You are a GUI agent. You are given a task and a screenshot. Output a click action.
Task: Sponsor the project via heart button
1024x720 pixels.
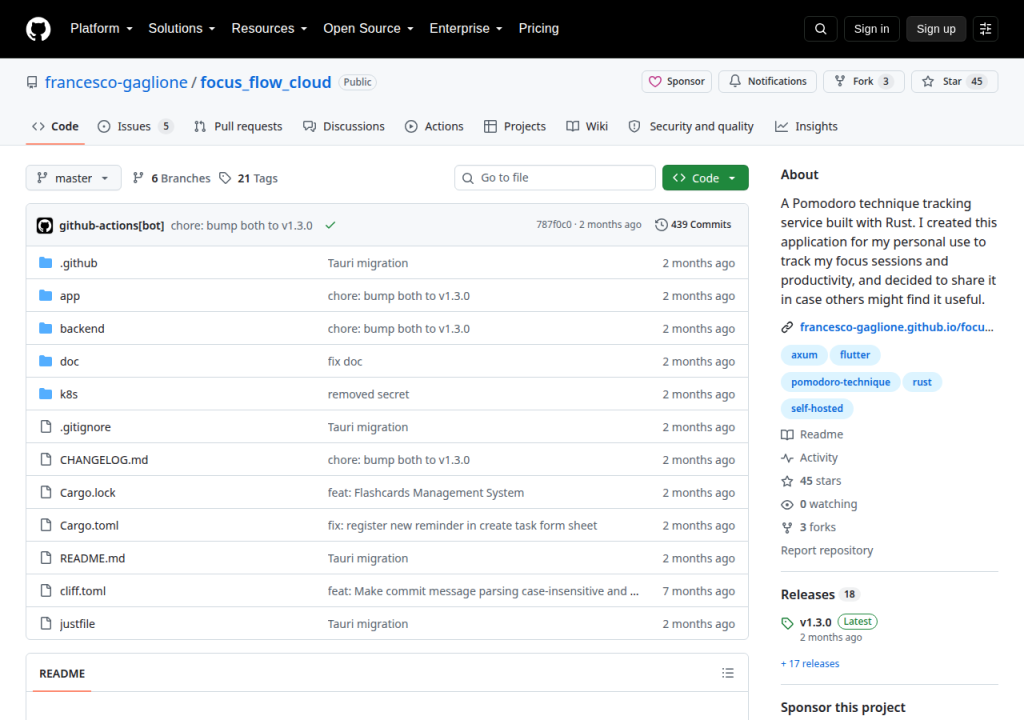pos(677,82)
